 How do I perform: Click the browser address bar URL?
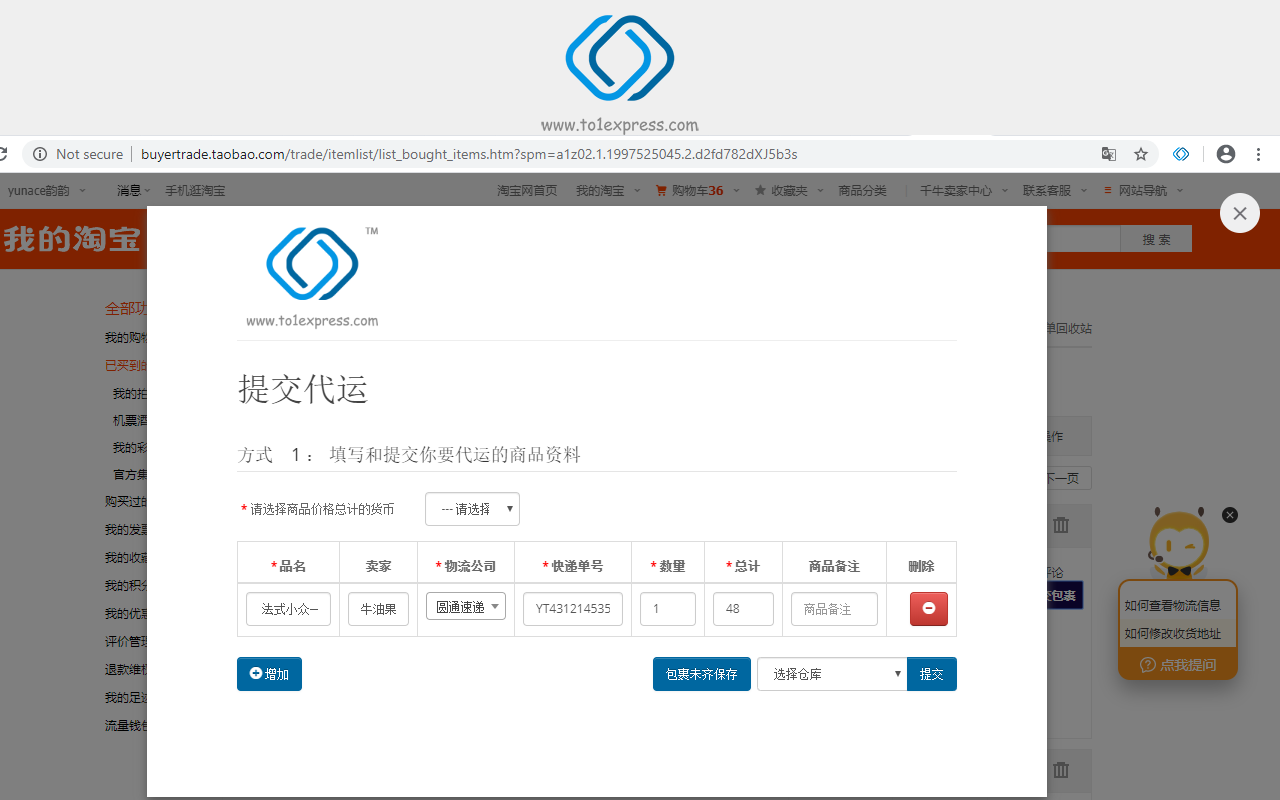coord(469,154)
